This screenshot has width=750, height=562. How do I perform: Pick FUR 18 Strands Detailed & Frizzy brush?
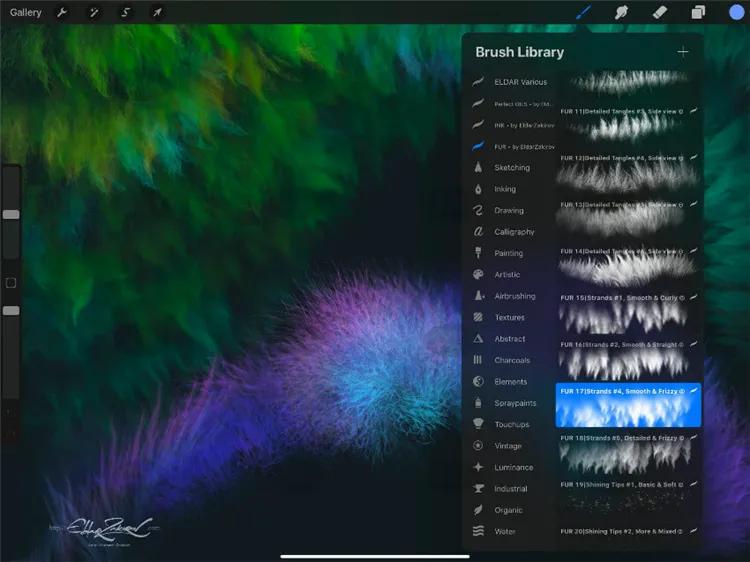click(x=628, y=454)
